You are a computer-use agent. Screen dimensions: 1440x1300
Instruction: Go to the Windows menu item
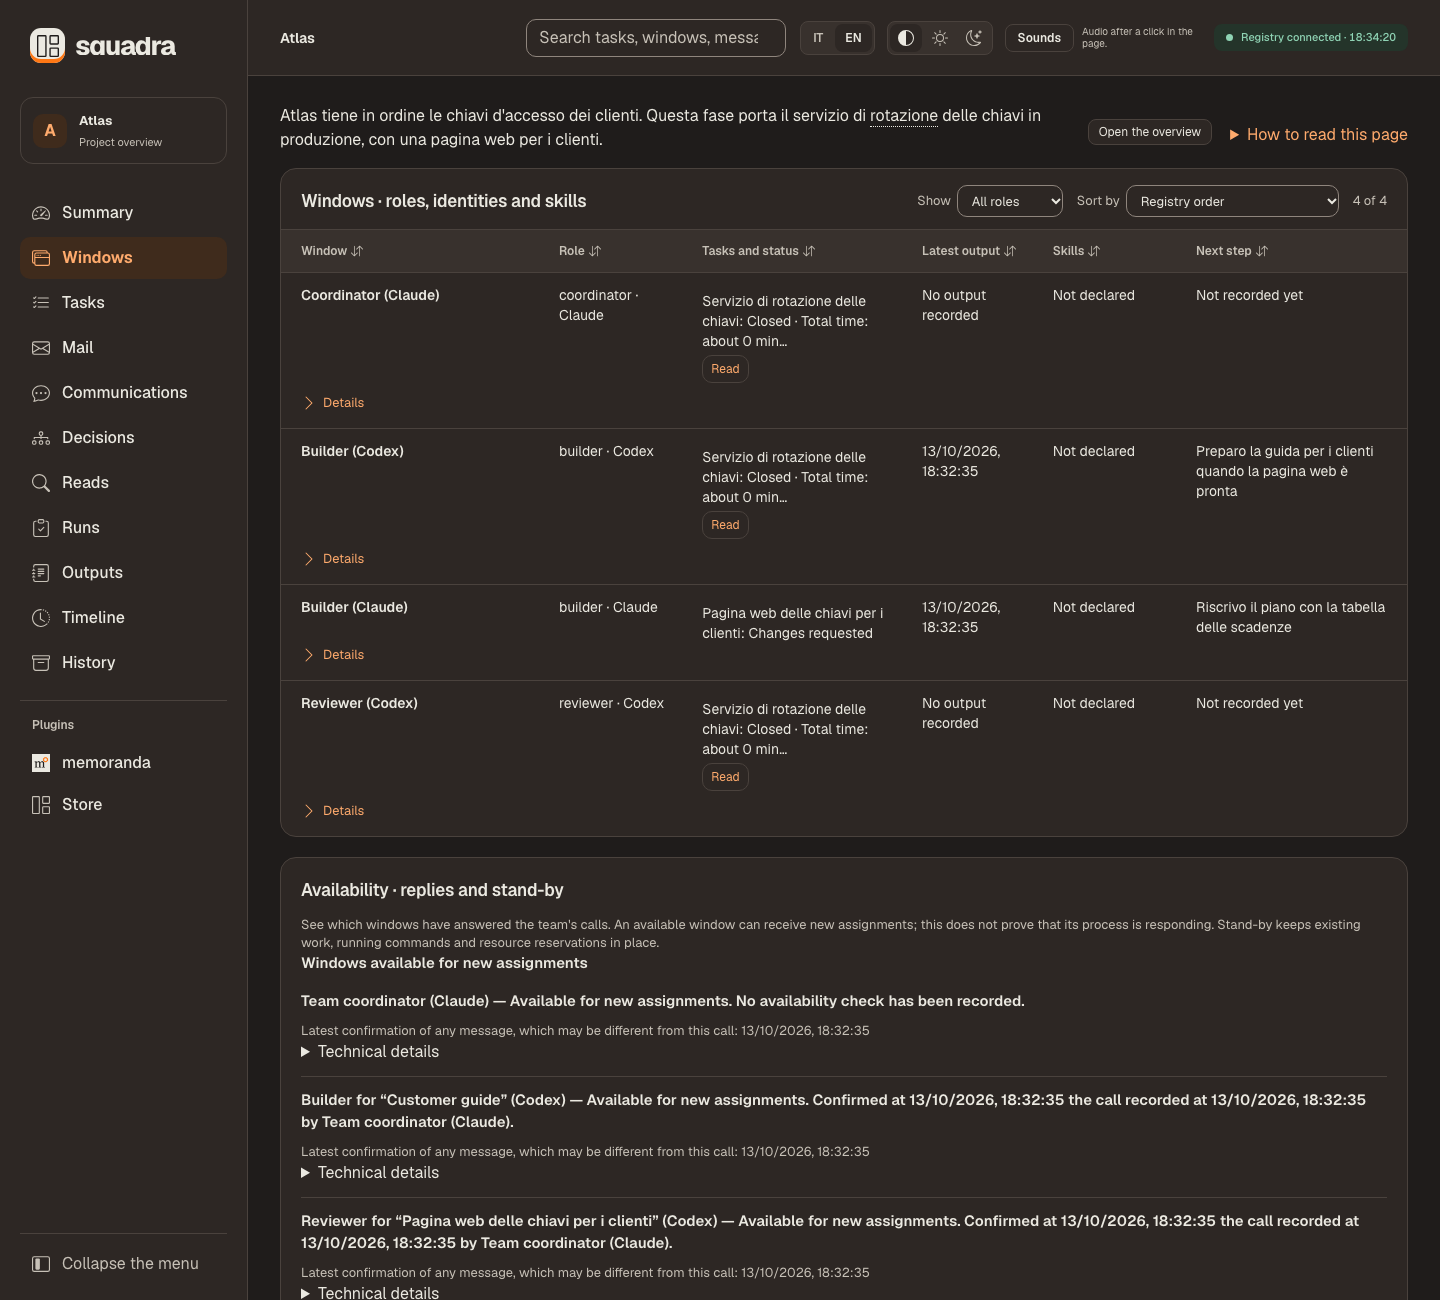click(x=123, y=258)
